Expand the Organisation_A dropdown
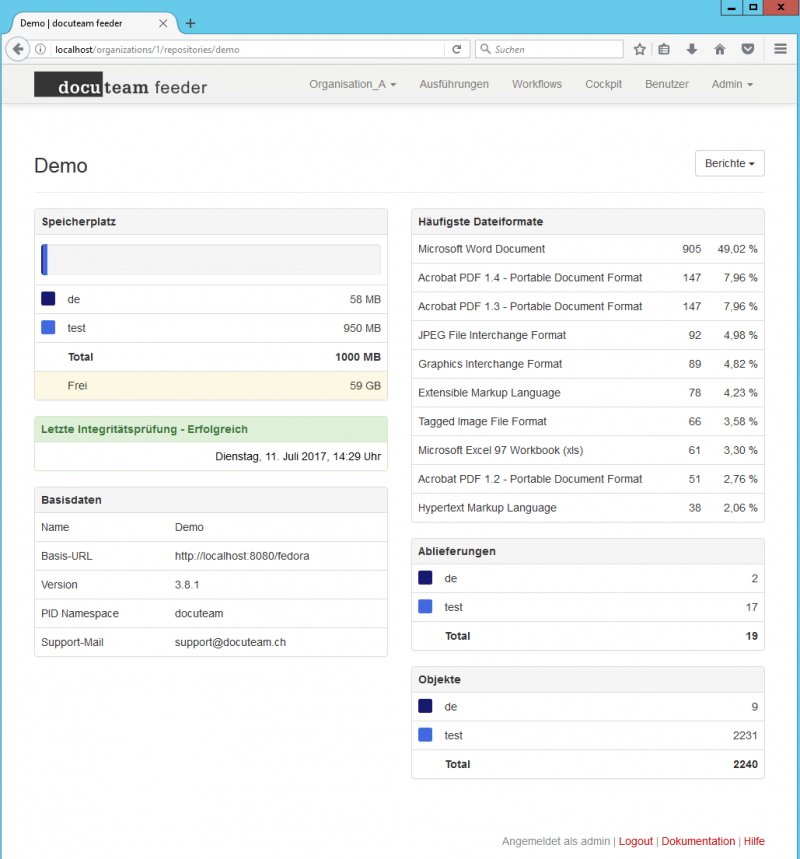This screenshot has width=800, height=859. [x=352, y=84]
